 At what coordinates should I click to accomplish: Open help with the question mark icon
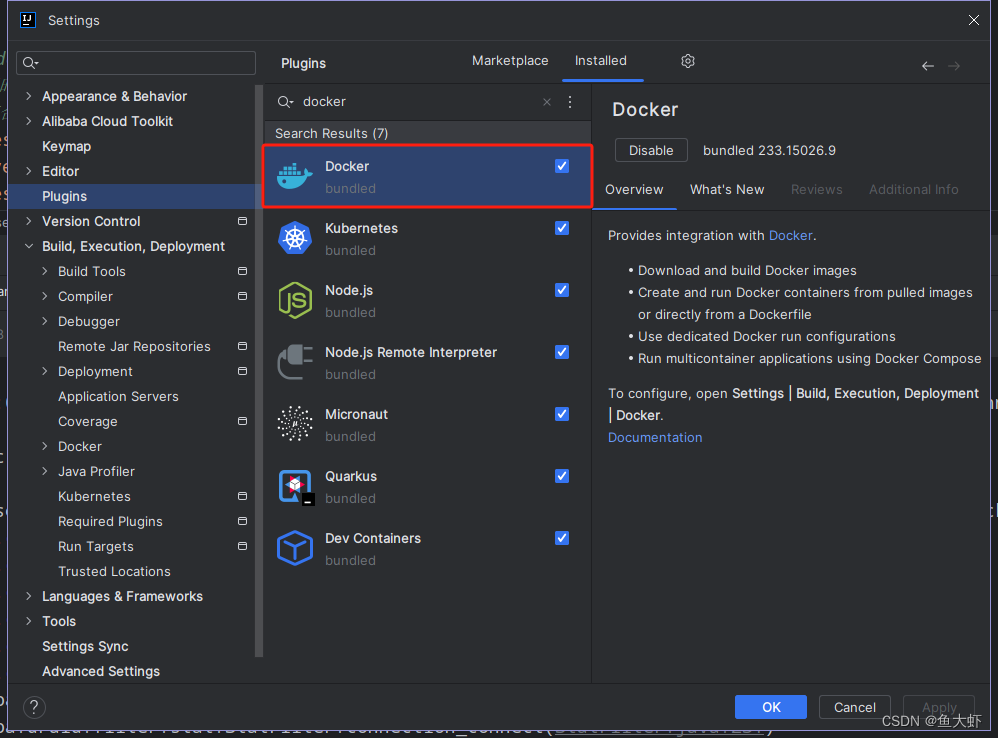pos(34,707)
